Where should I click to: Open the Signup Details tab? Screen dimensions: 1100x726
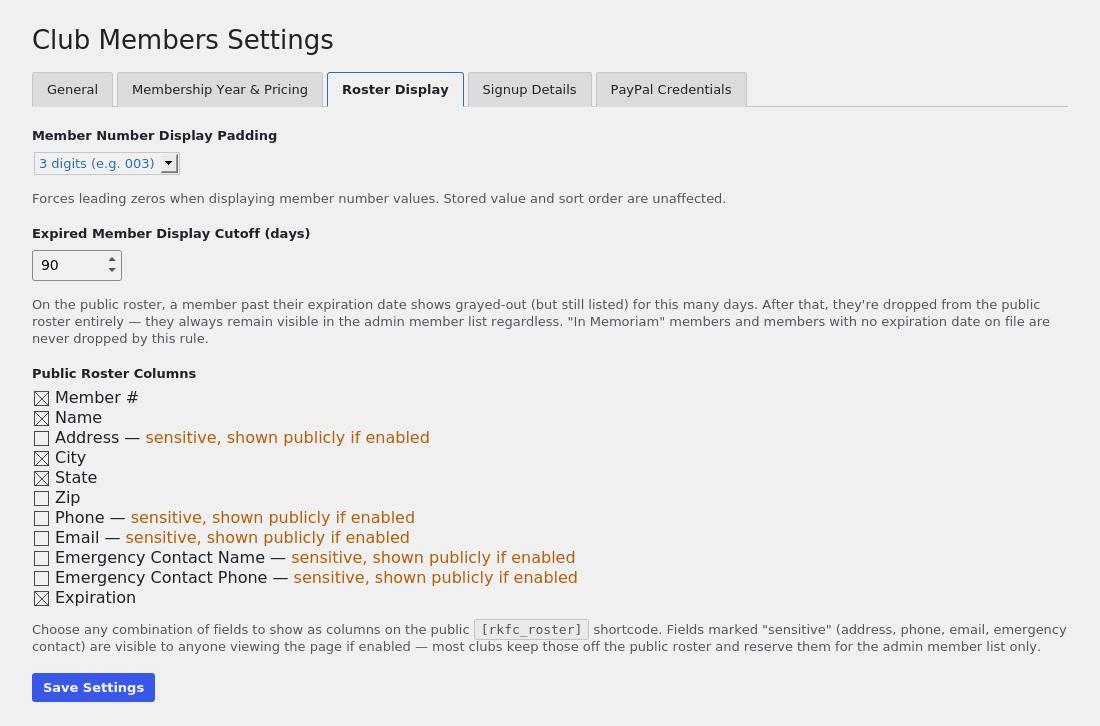[x=530, y=90]
